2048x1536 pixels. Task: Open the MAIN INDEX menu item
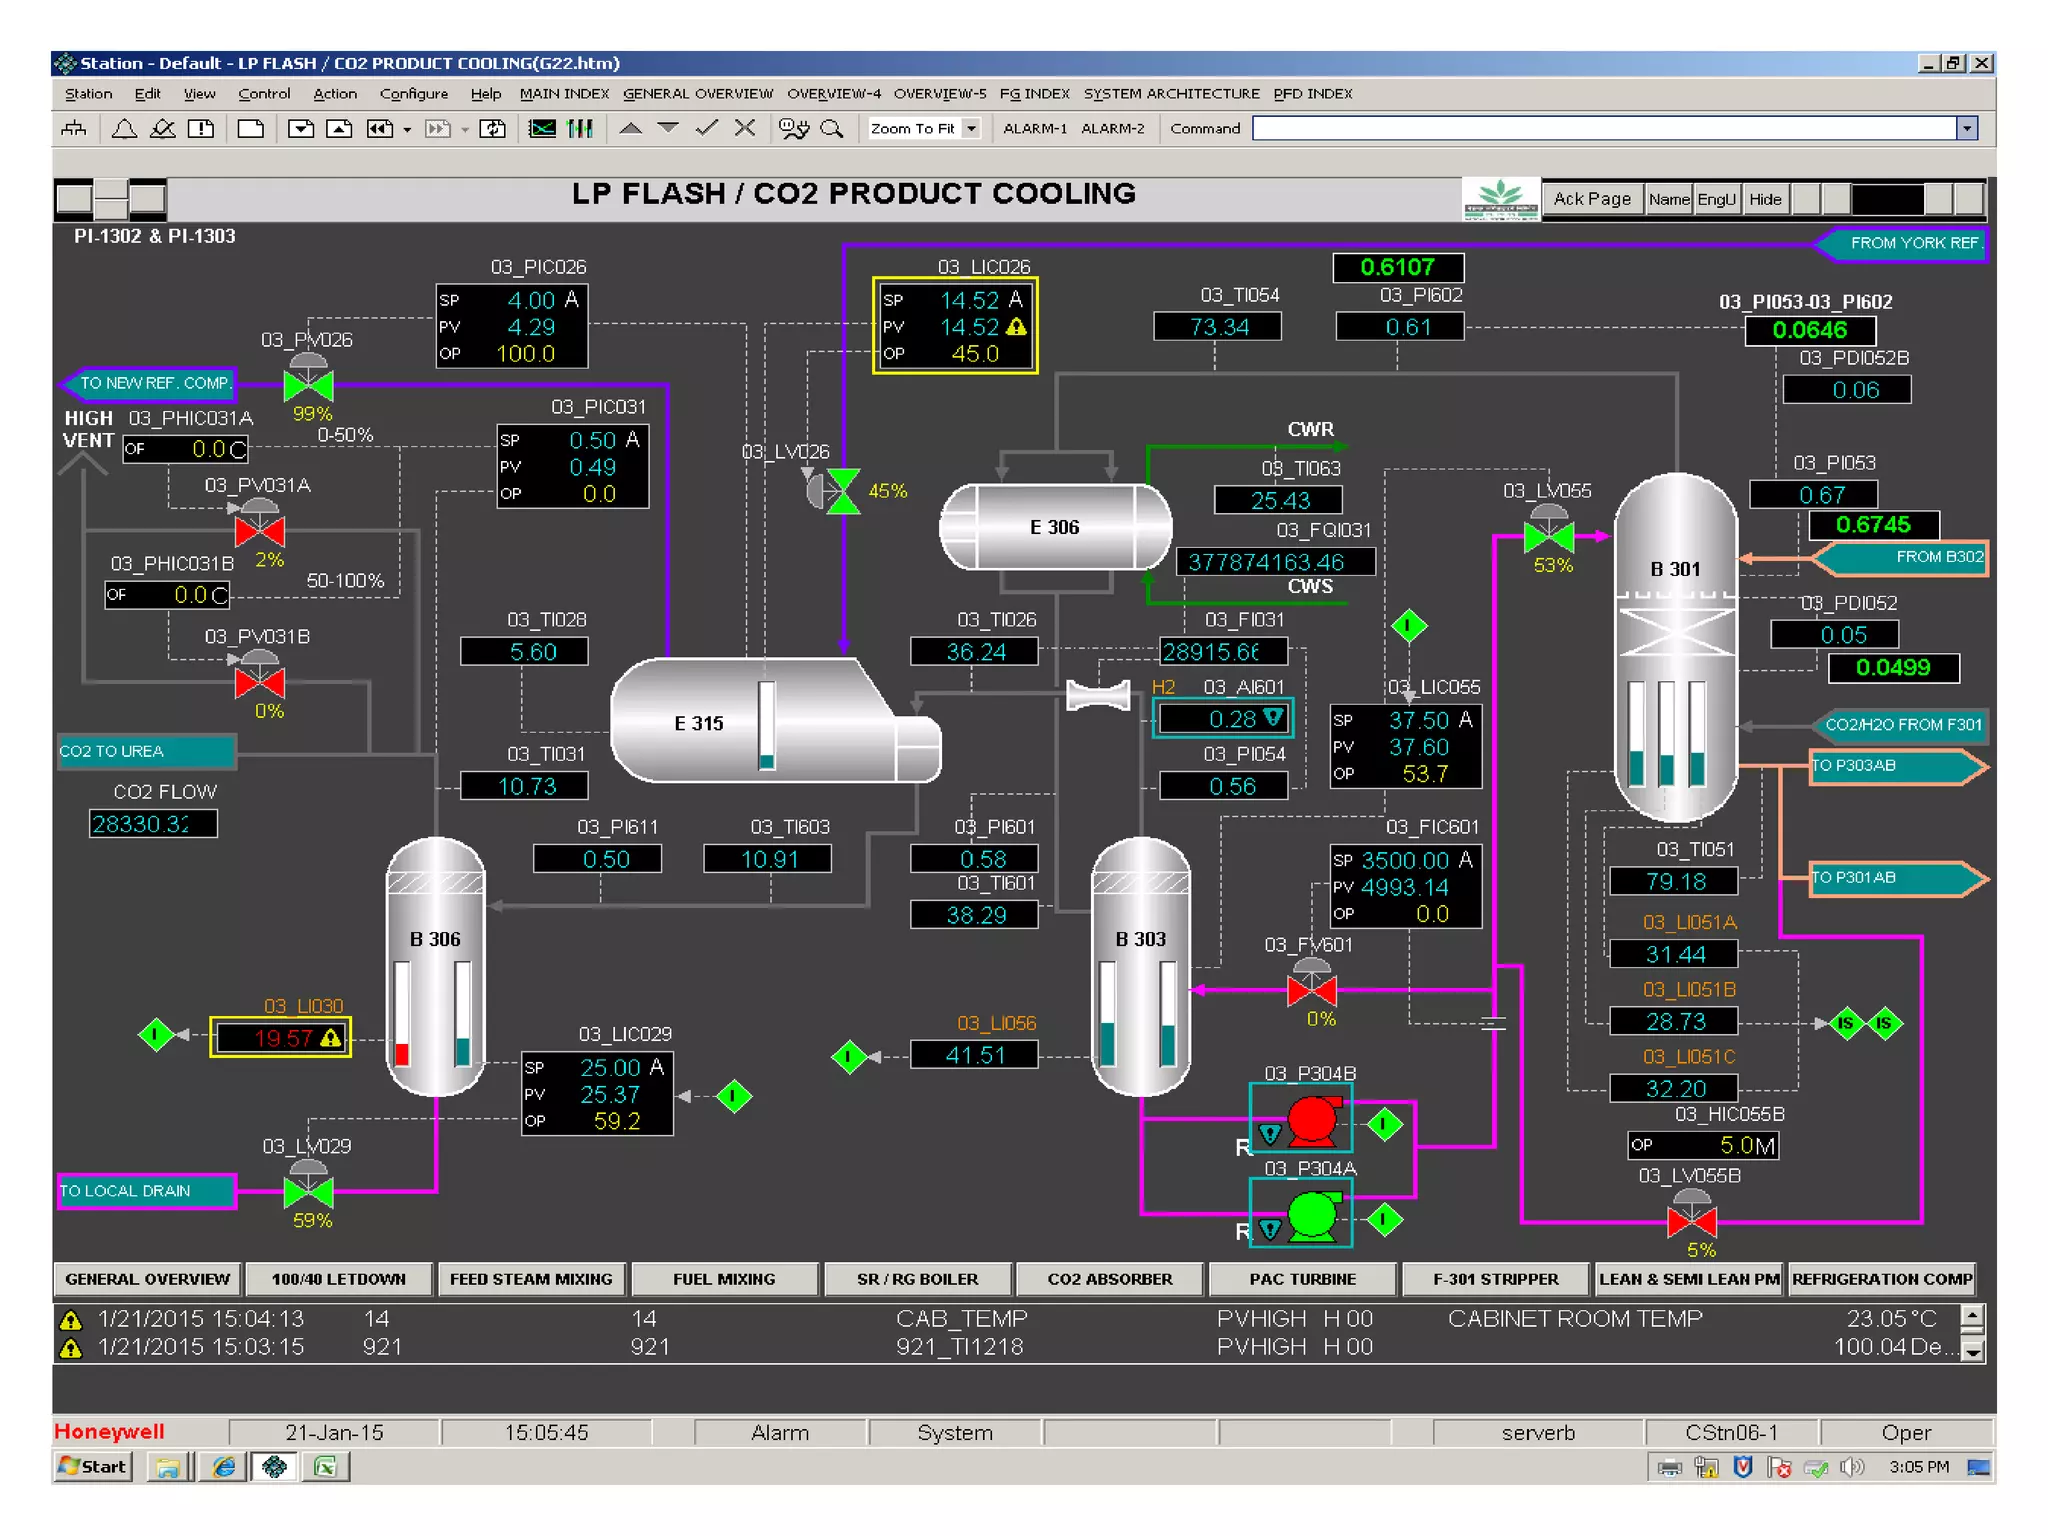click(564, 94)
